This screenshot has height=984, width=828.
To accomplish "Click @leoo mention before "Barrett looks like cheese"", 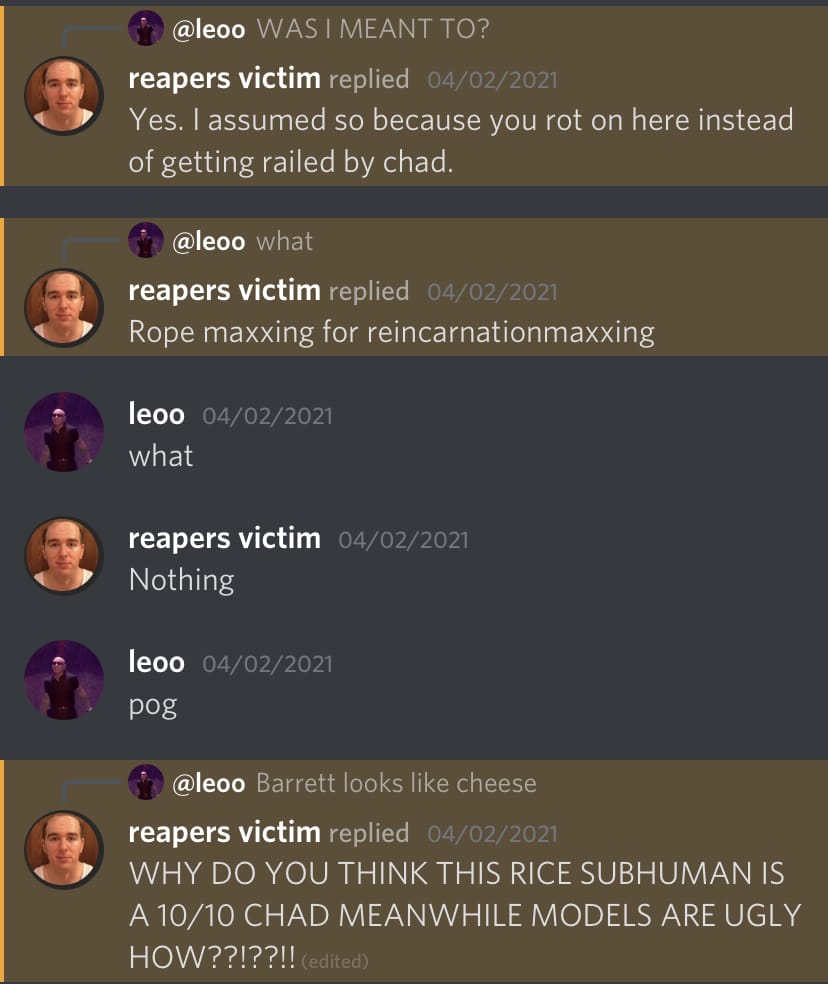I will tap(208, 783).
